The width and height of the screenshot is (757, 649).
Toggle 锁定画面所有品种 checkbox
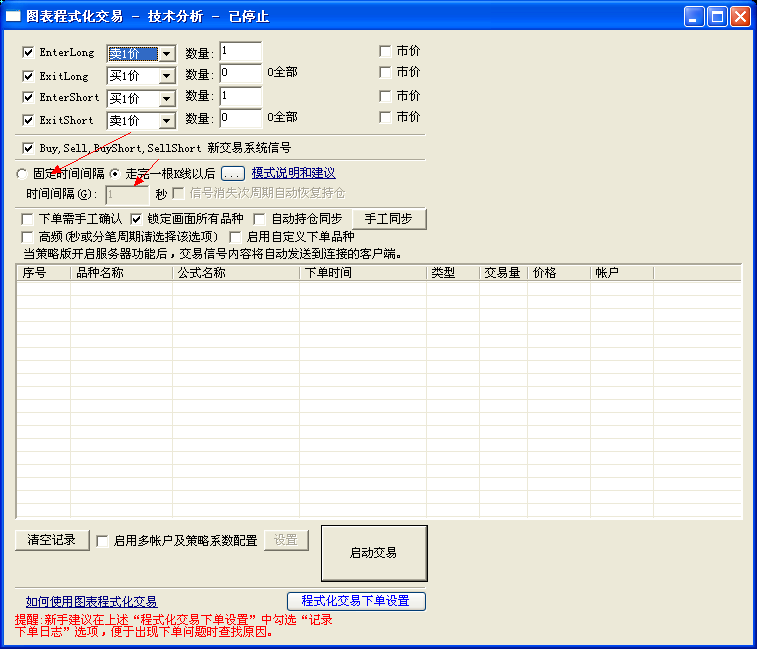point(136,219)
